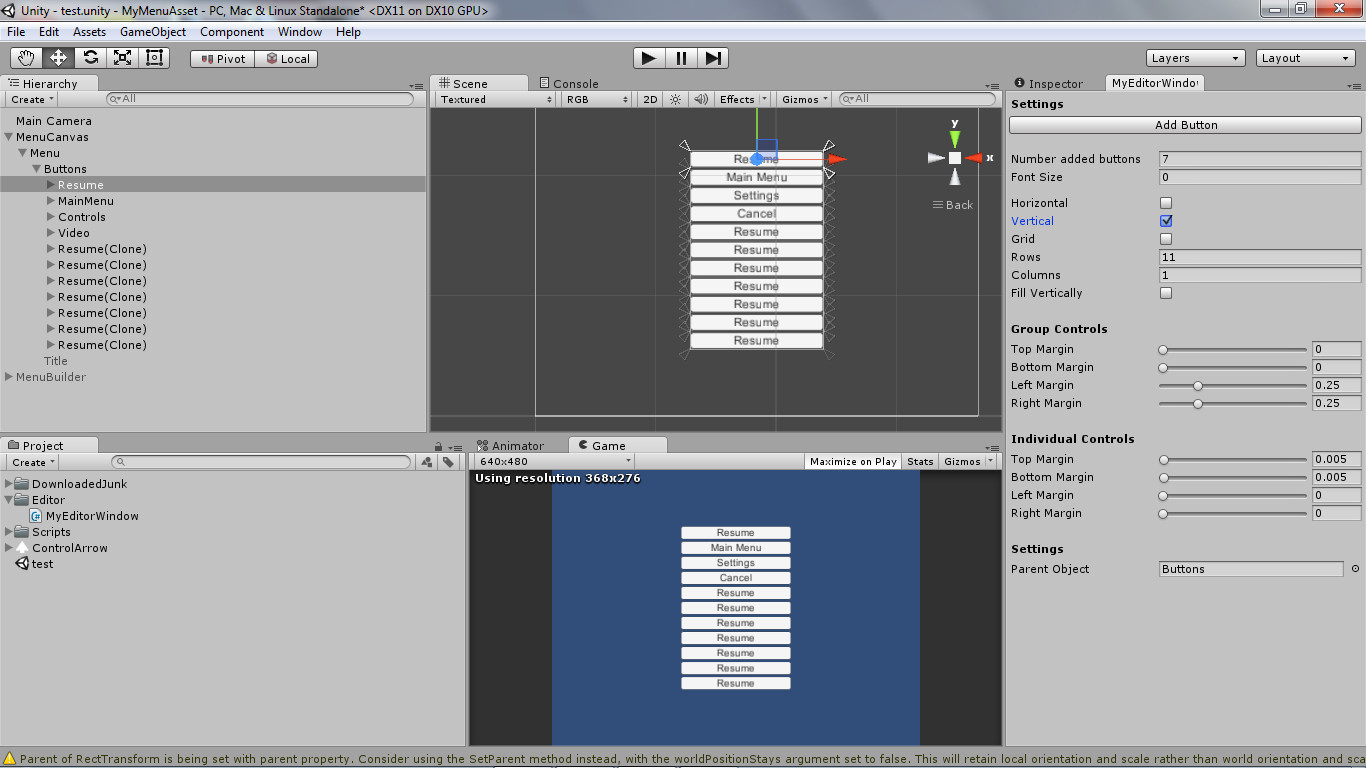
Task: Open the GameObject menu
Action: click(152, 31)
